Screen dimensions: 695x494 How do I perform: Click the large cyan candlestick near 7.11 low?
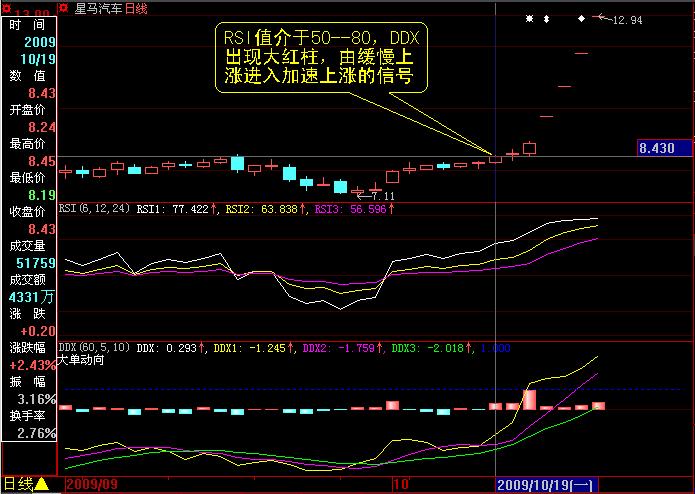[340, 187]
